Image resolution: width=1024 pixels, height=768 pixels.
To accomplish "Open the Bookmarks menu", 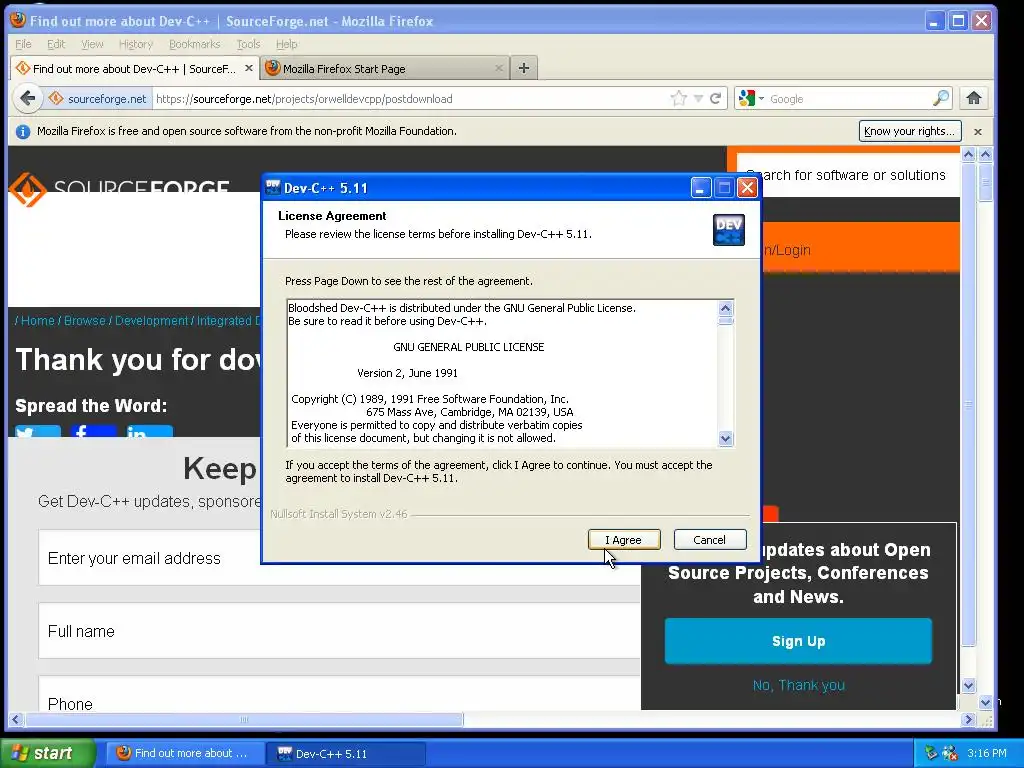I will tap(195, 44).
